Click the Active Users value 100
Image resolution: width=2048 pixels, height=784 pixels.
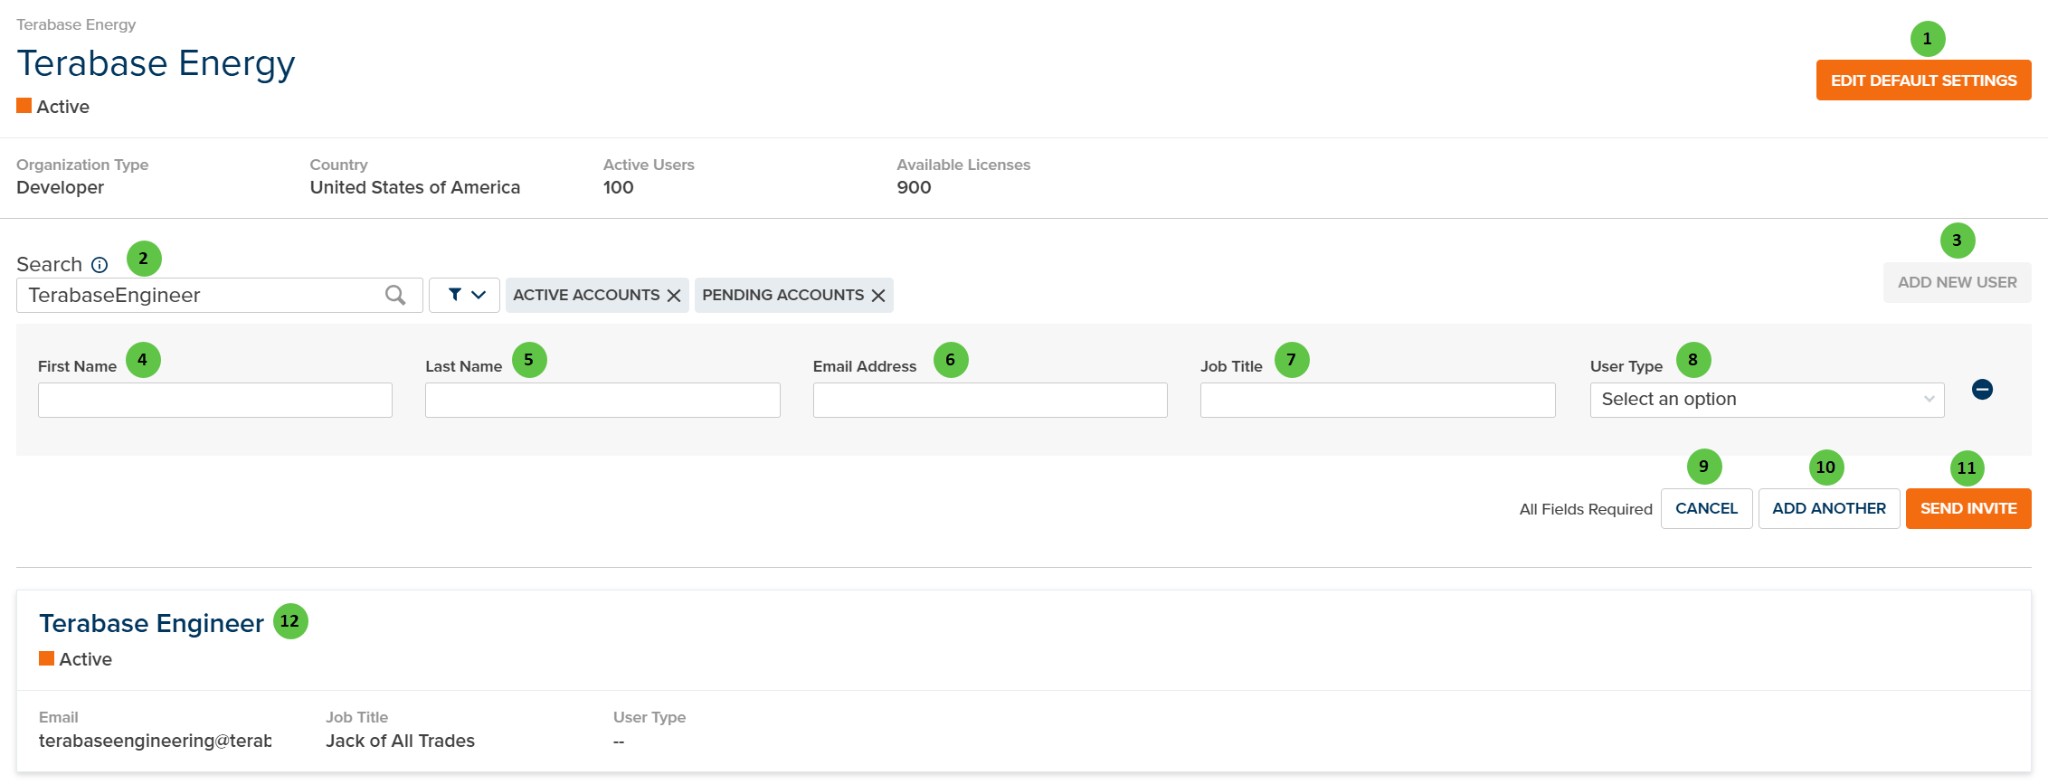click(618, 187)
